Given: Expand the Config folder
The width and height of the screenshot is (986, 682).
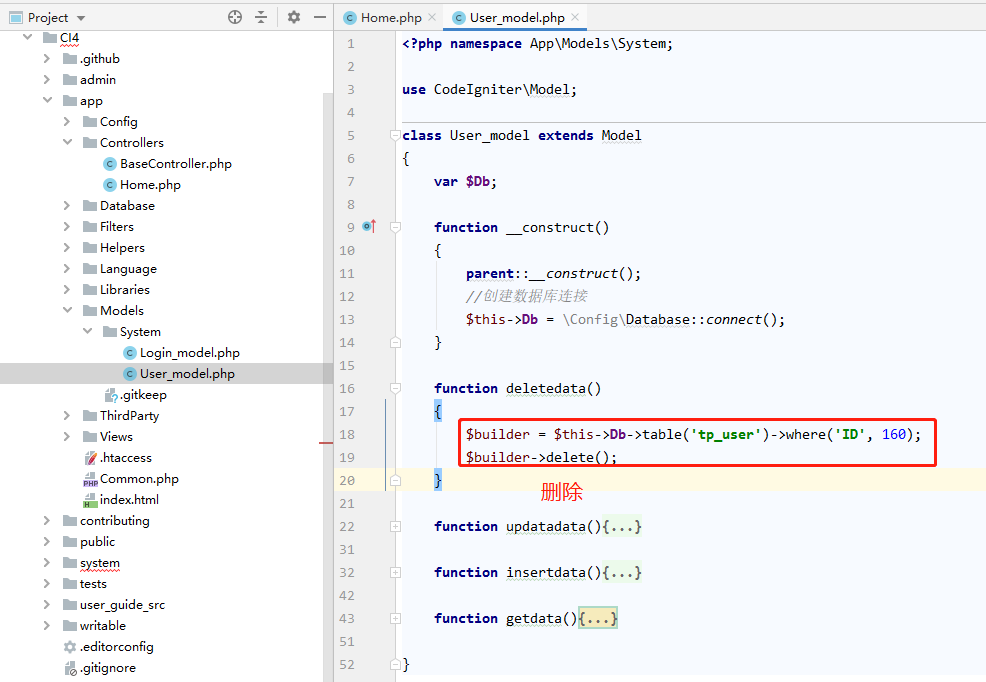Looking at the screenshot, I should pos(67,121).
